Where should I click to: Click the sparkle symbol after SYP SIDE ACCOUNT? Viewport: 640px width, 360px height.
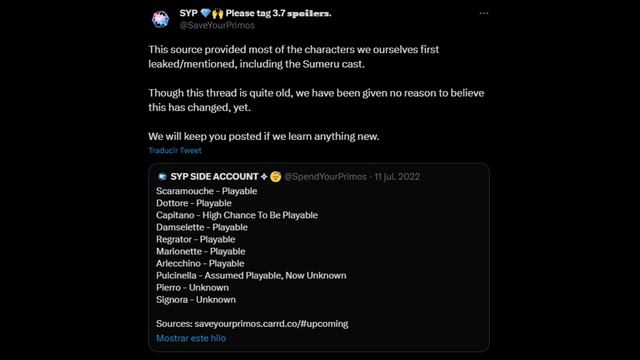(264, 177)
